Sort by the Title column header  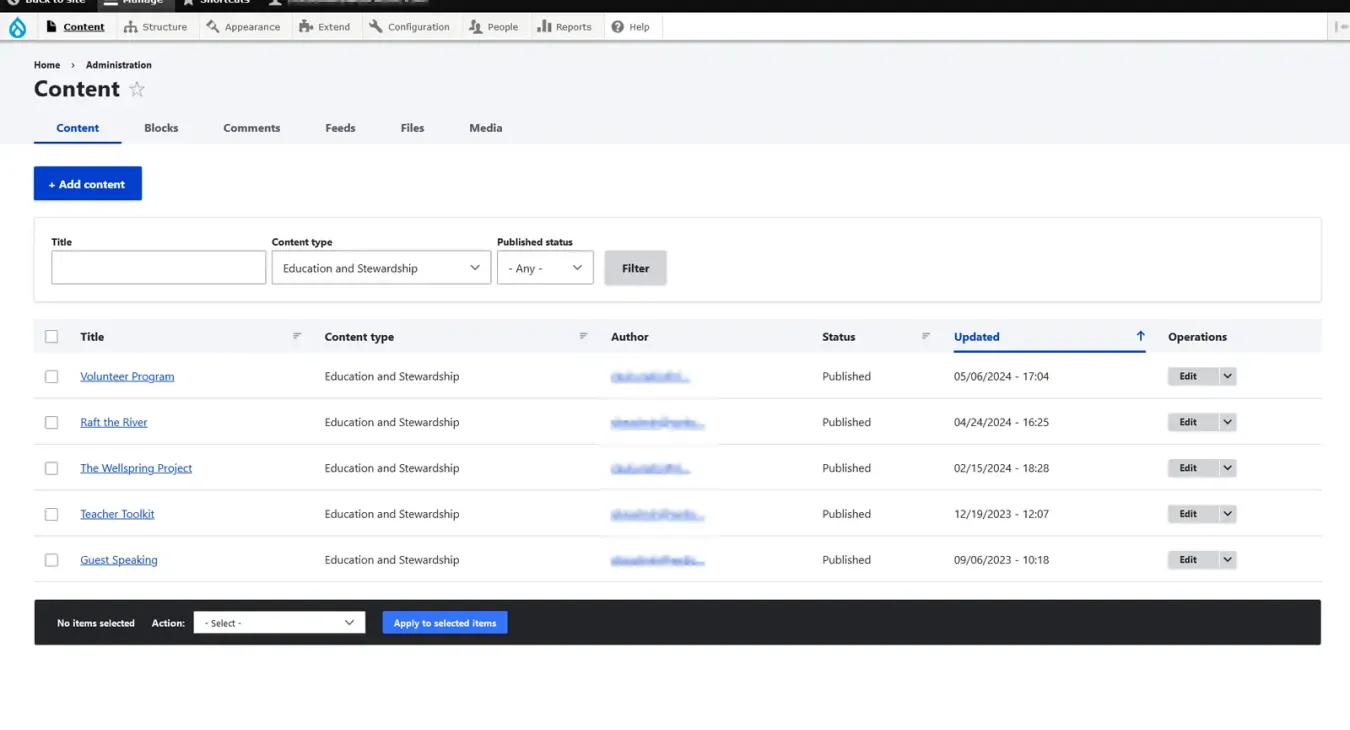(x=92, y=337)
